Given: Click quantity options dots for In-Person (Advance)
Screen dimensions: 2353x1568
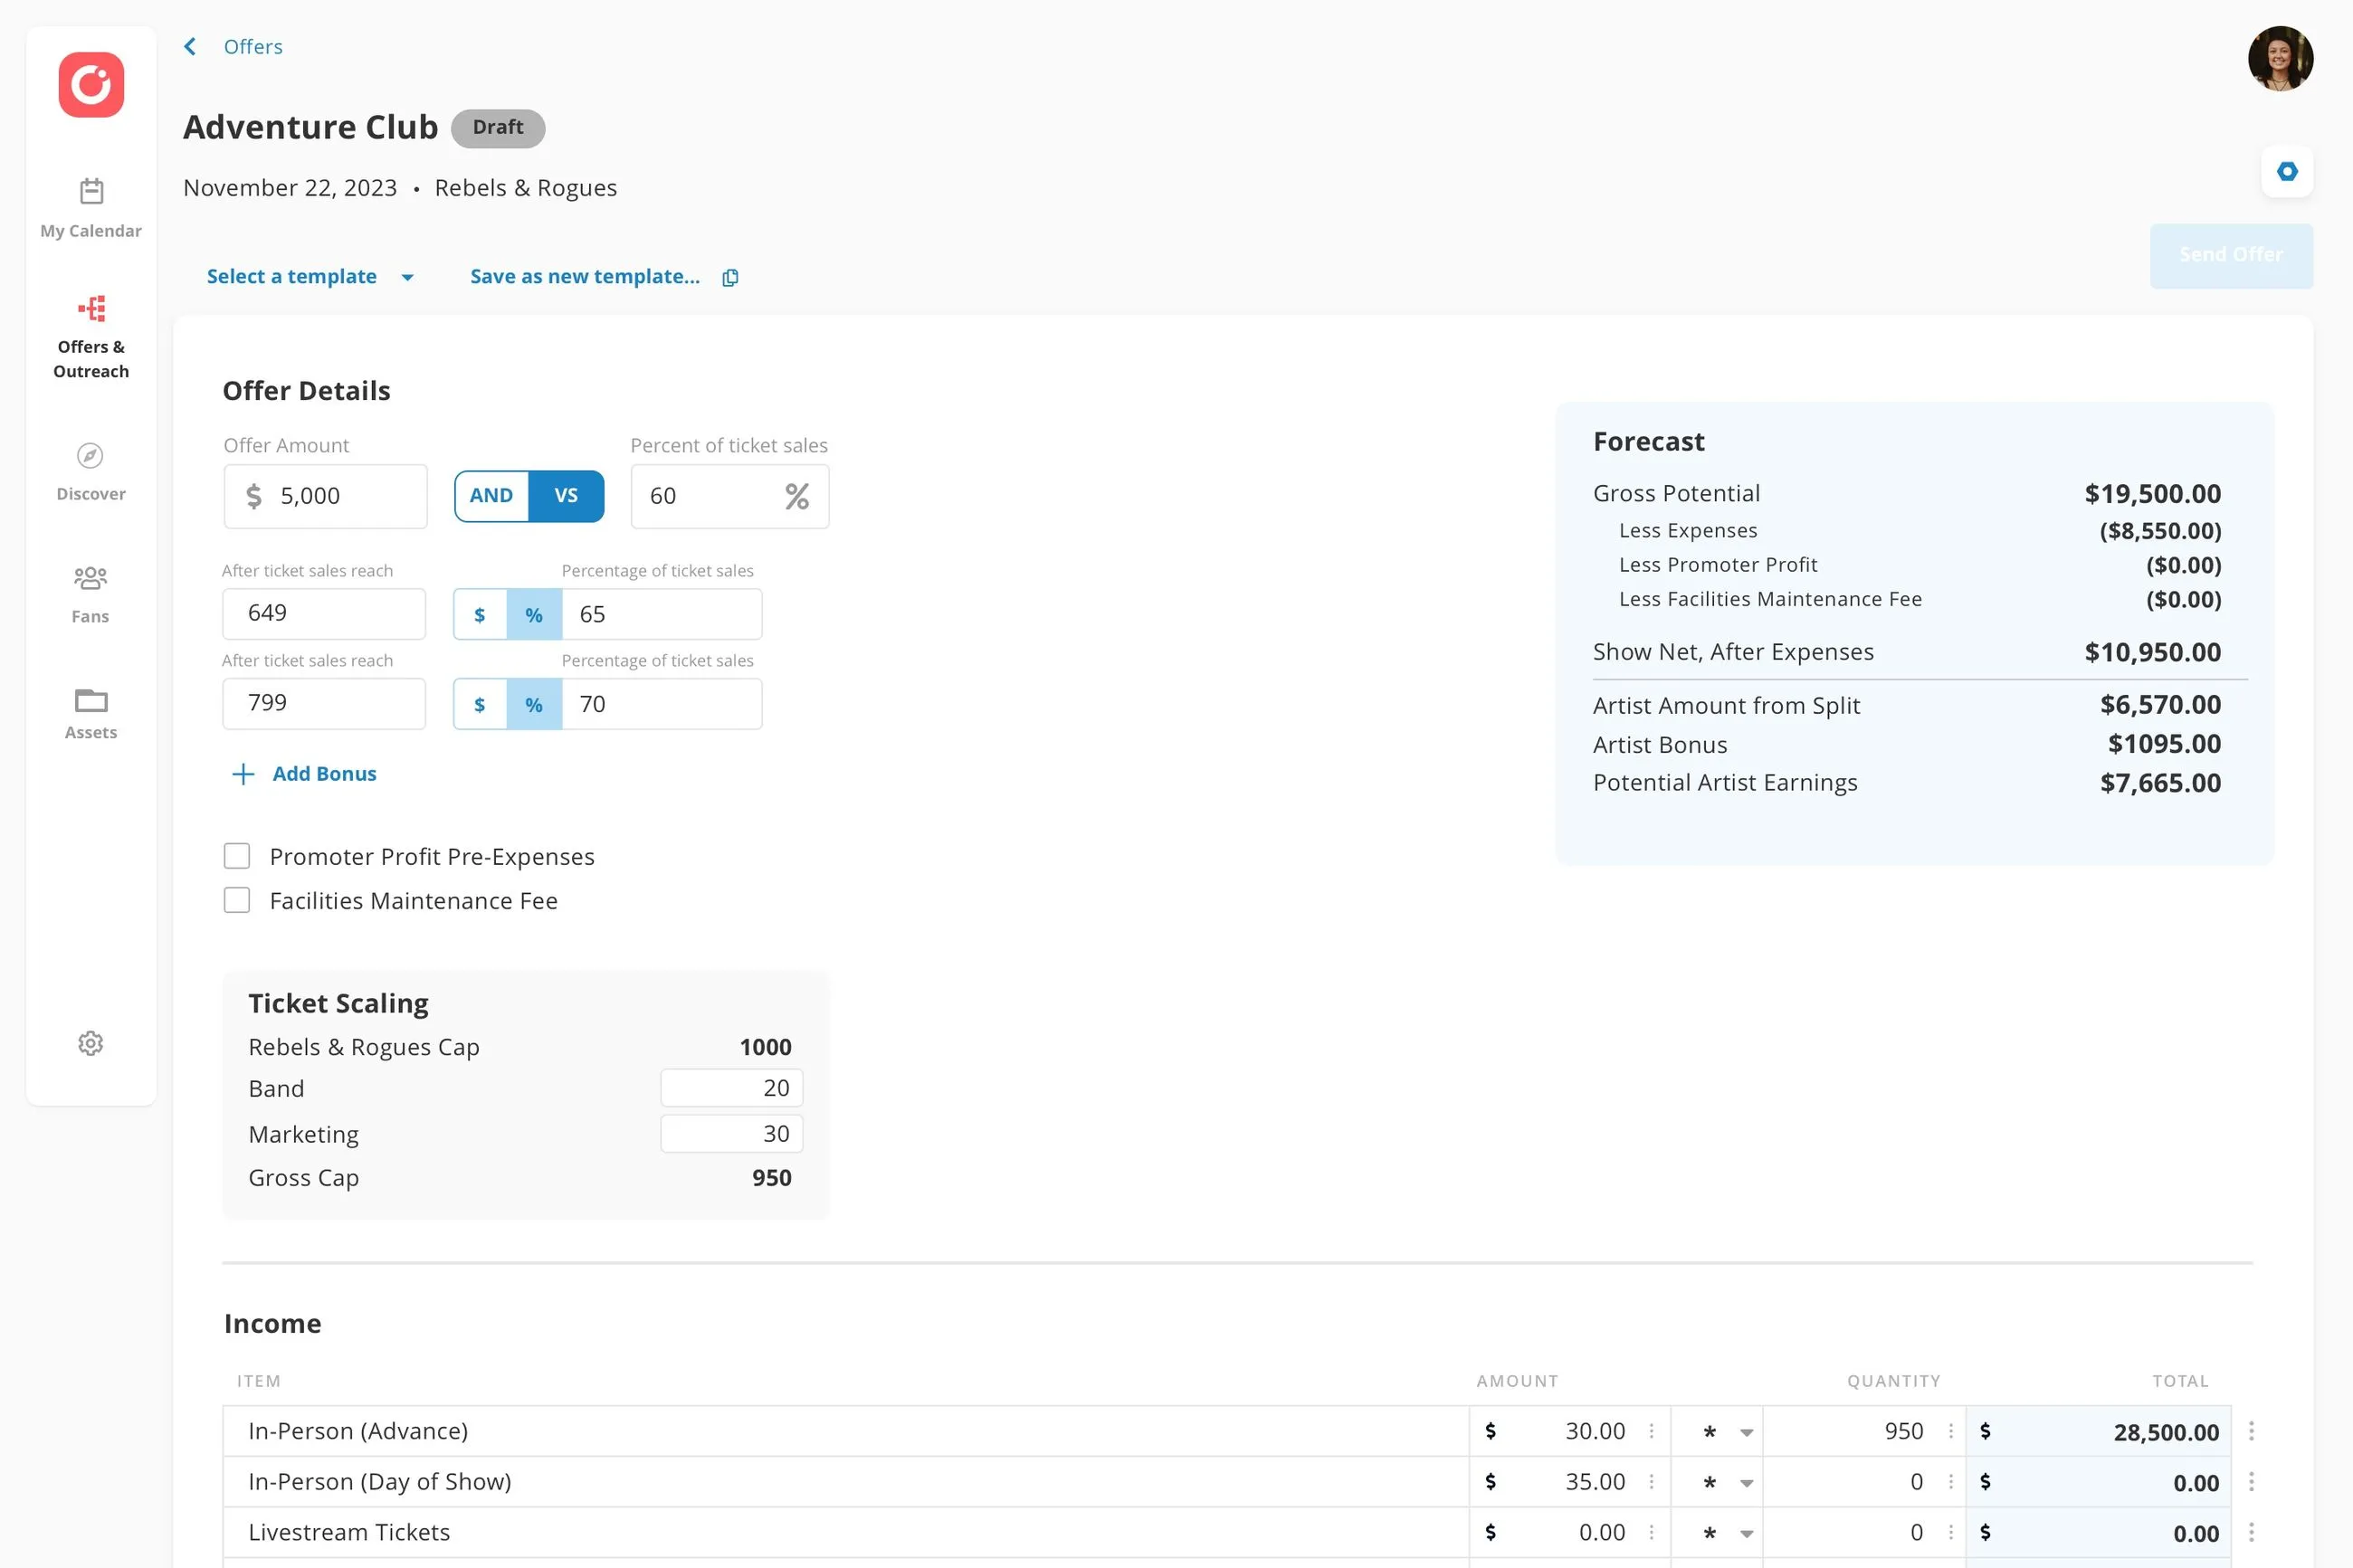Looking at the screenshot, I should pos(1950,1431).
